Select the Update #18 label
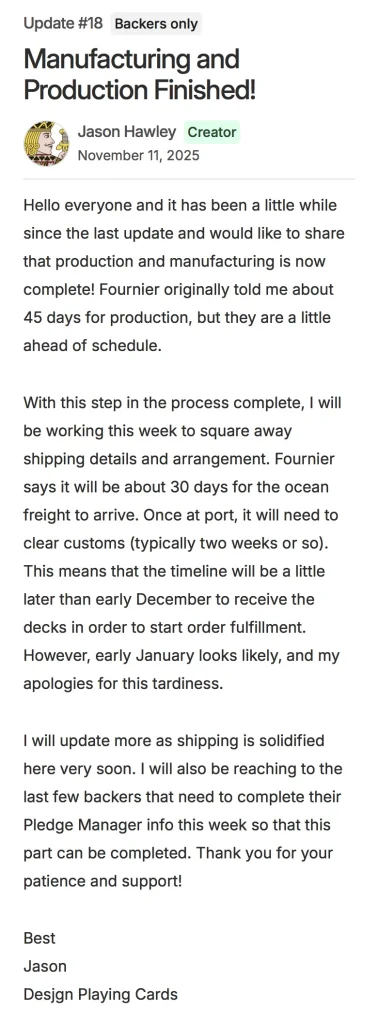Viewport: 378px width, 1024px height. click(x=63, y=24)
